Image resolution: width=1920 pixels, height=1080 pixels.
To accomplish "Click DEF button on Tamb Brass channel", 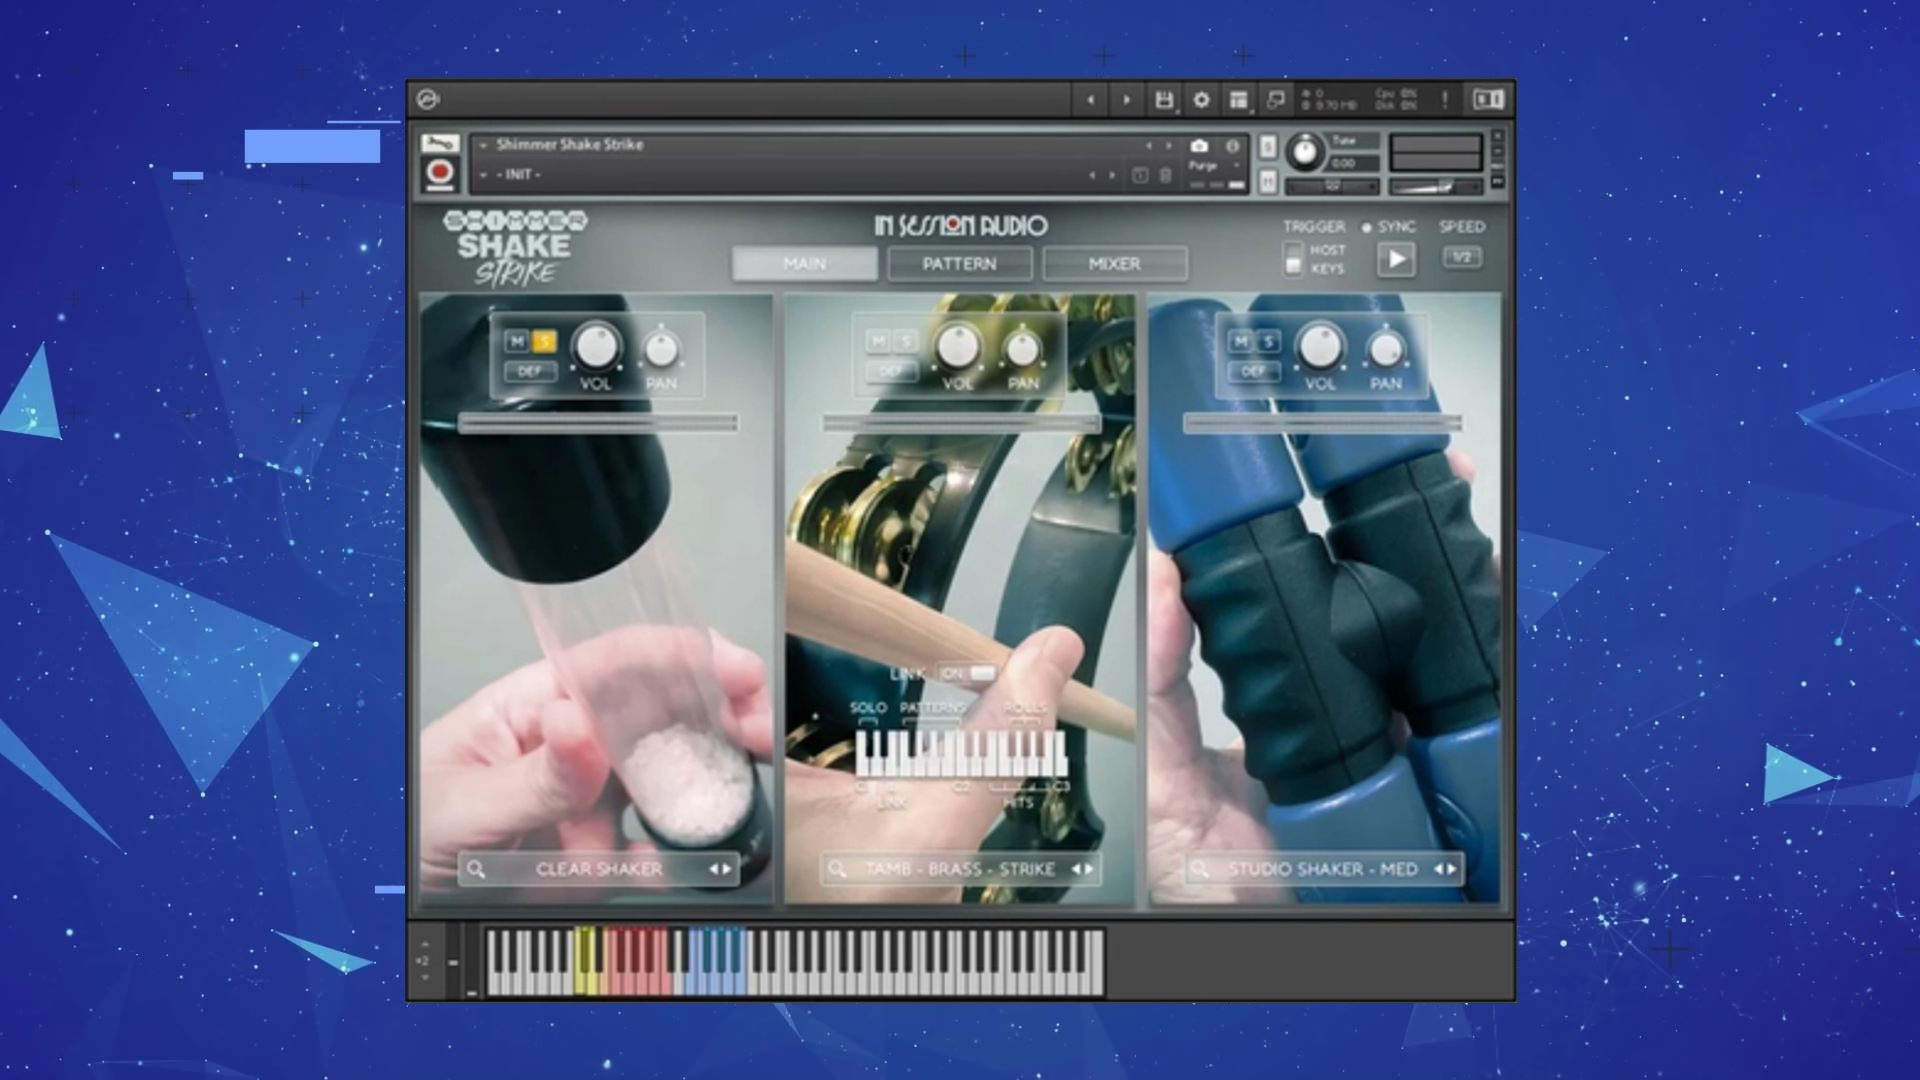I will tap(892, 371).
